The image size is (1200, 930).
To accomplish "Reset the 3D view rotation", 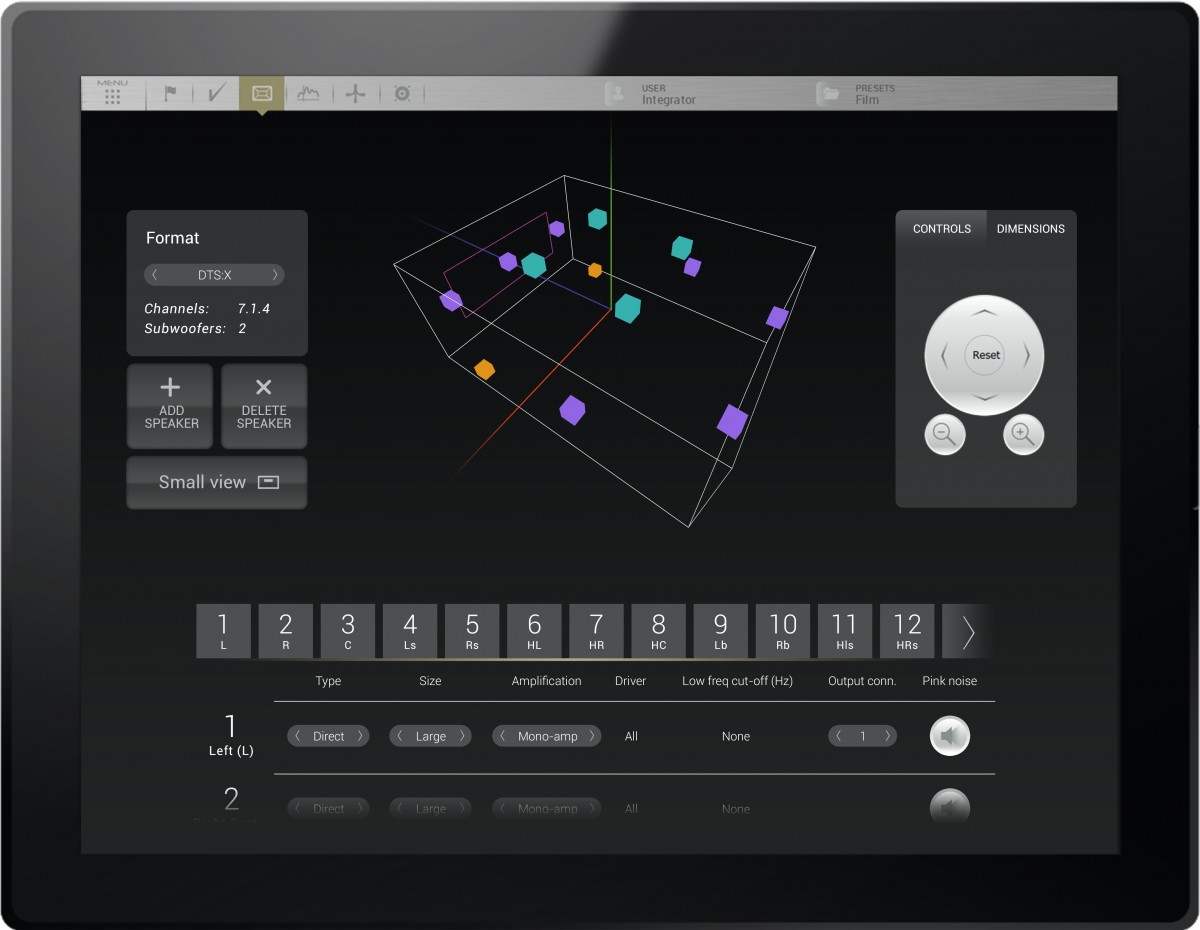I will point(985,355).
